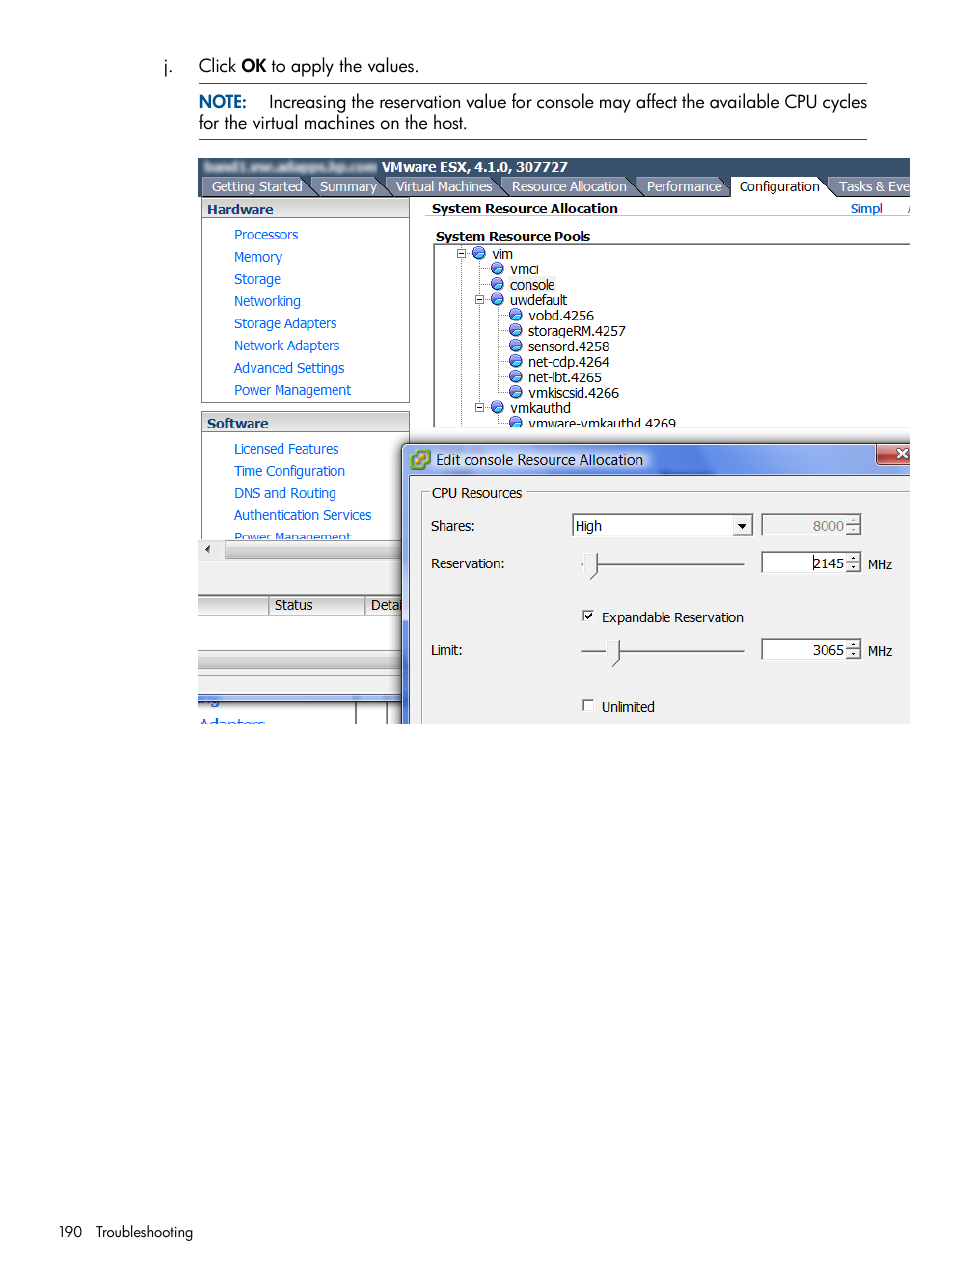Click the Limit slider handle
Screen dimensions: 954x1271
[614, 652]
